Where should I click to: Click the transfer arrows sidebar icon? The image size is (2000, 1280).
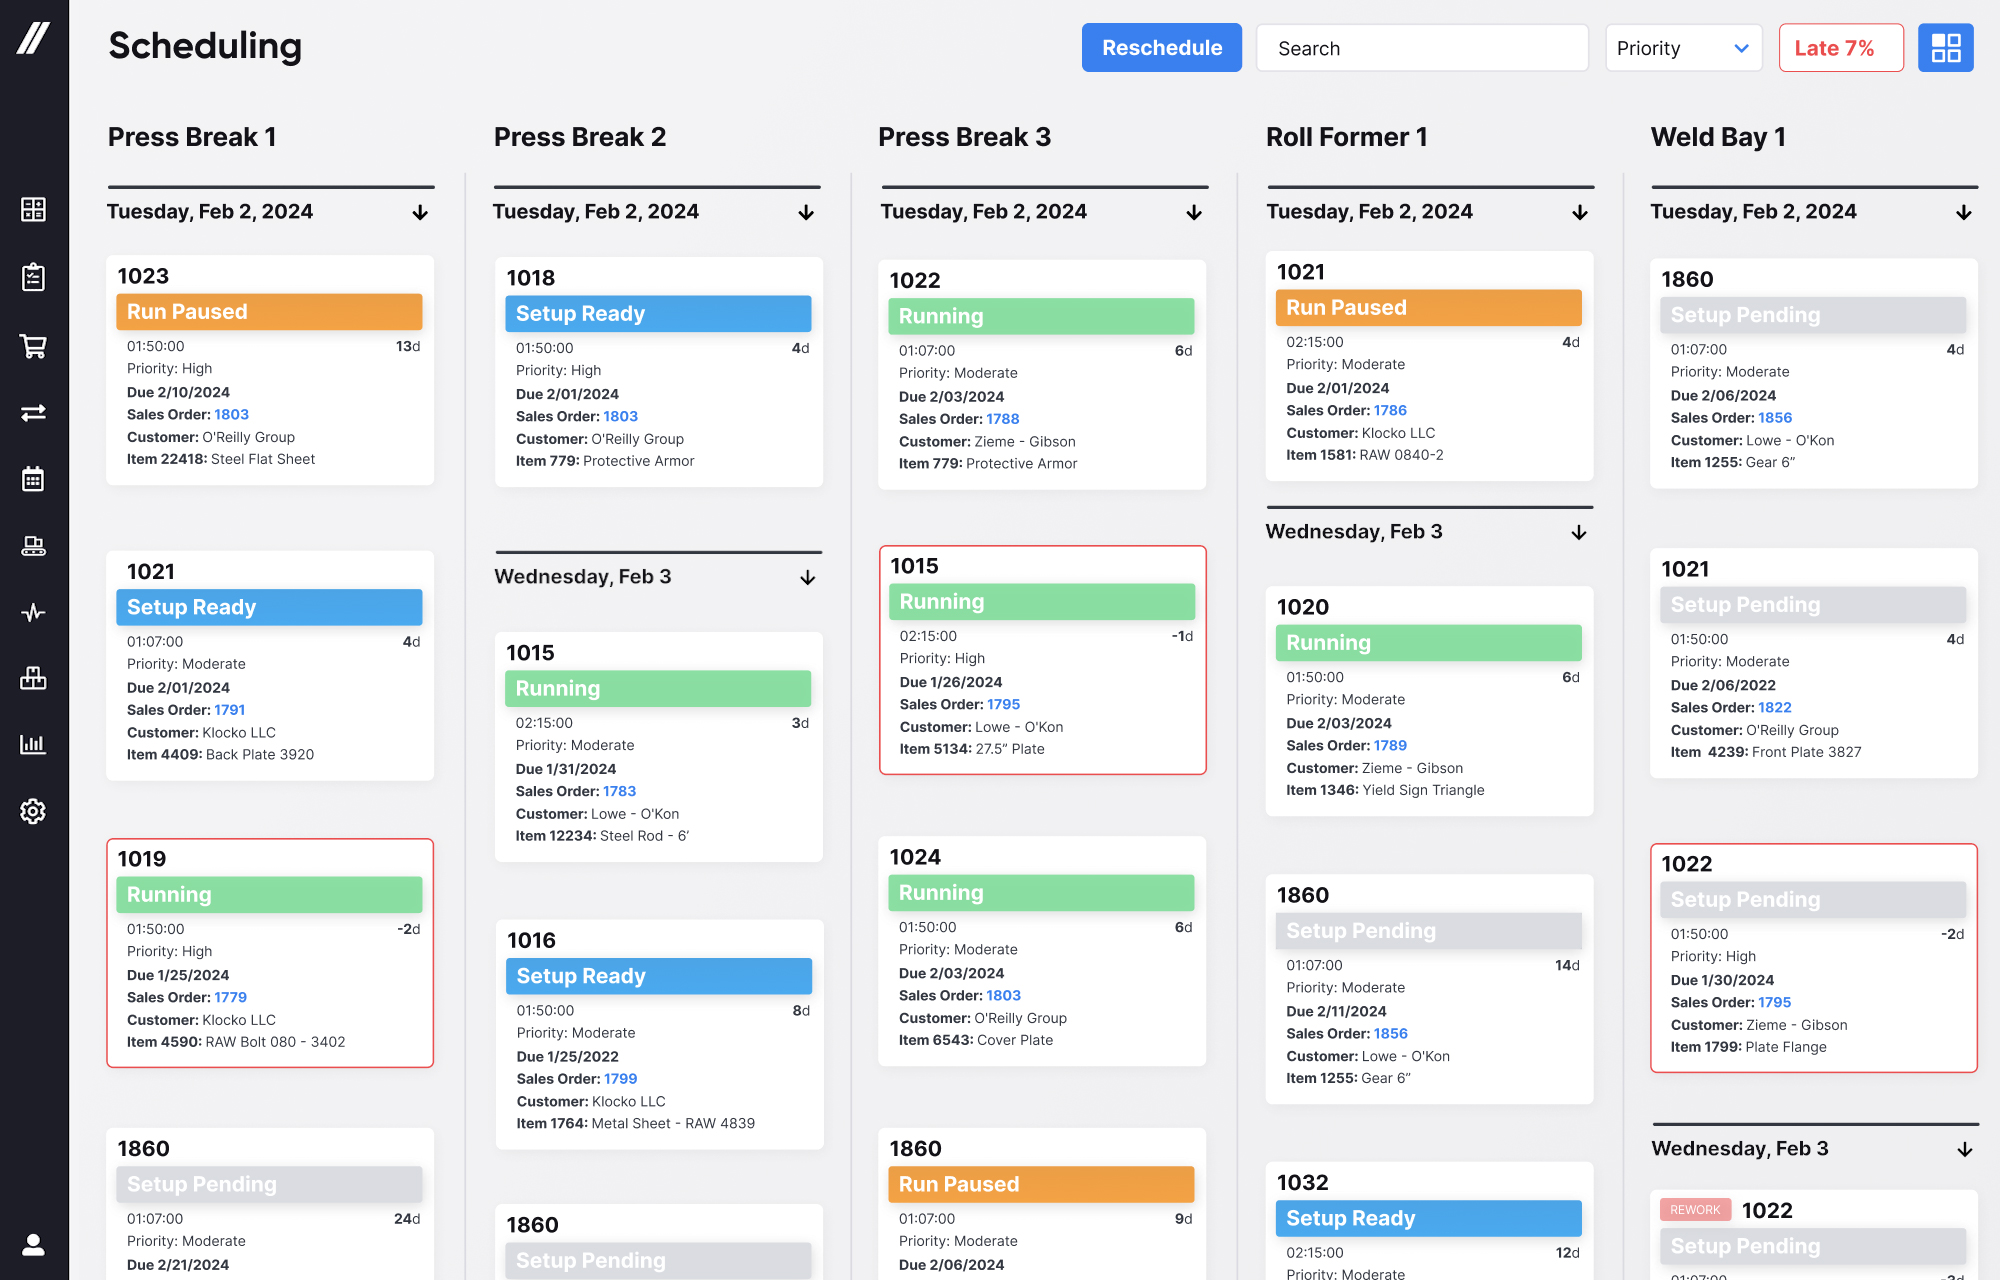point(33,412)
